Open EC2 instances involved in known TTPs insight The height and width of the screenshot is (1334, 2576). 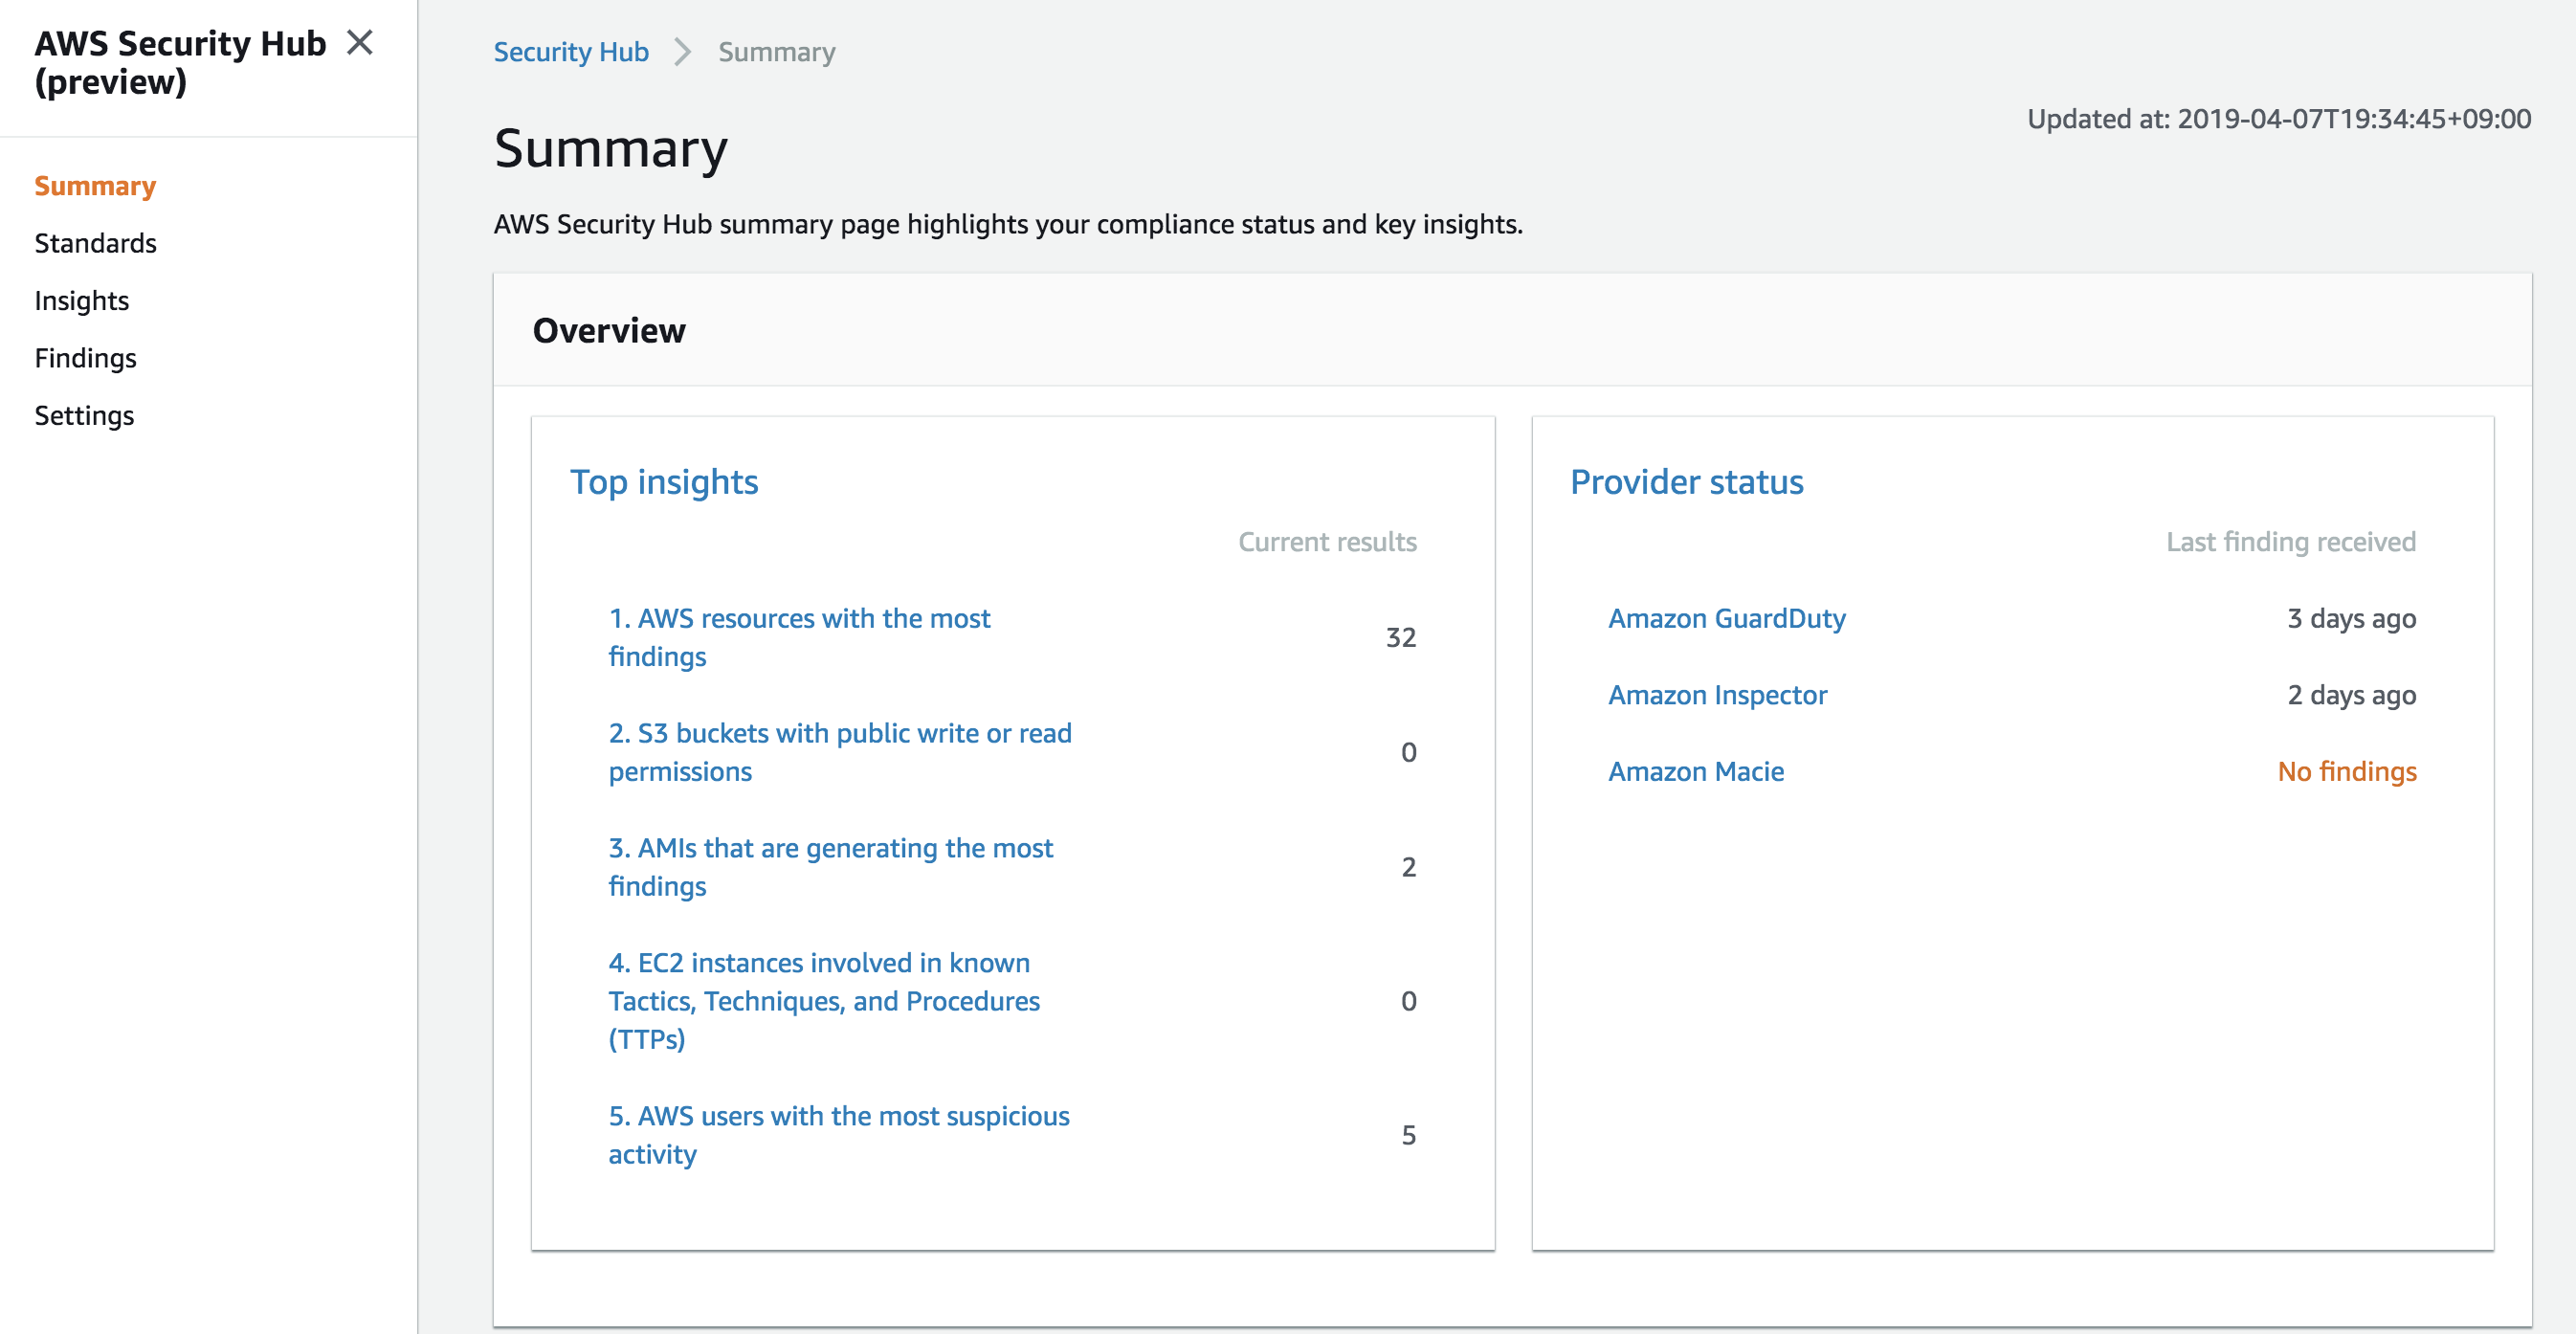[824, 1000]
